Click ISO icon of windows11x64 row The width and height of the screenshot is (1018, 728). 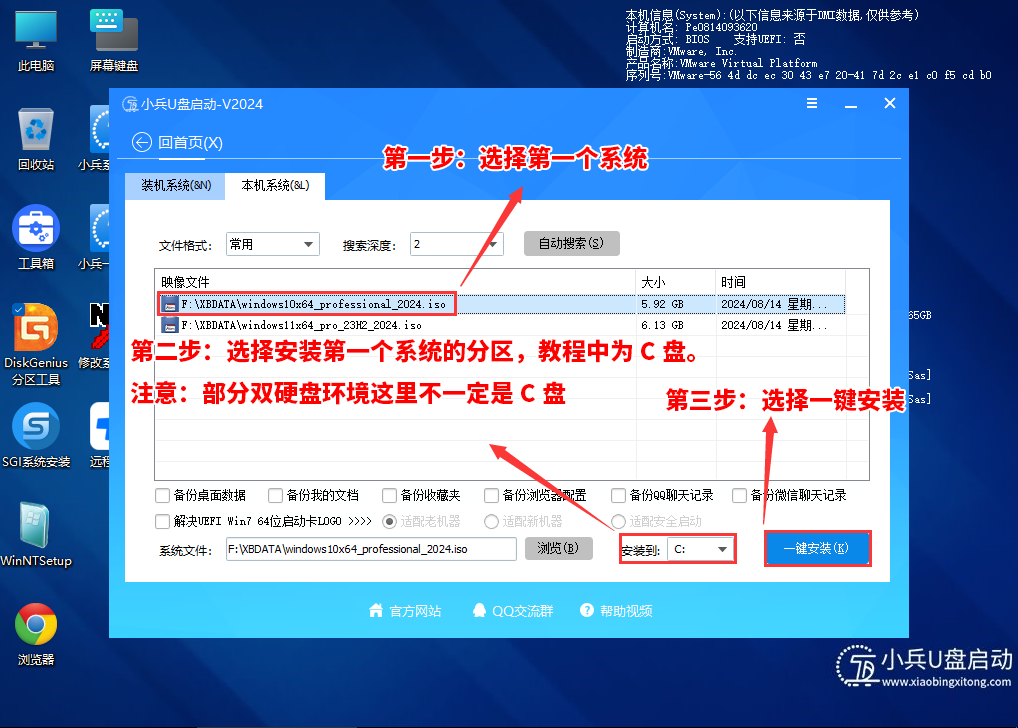tap(170, 325)
